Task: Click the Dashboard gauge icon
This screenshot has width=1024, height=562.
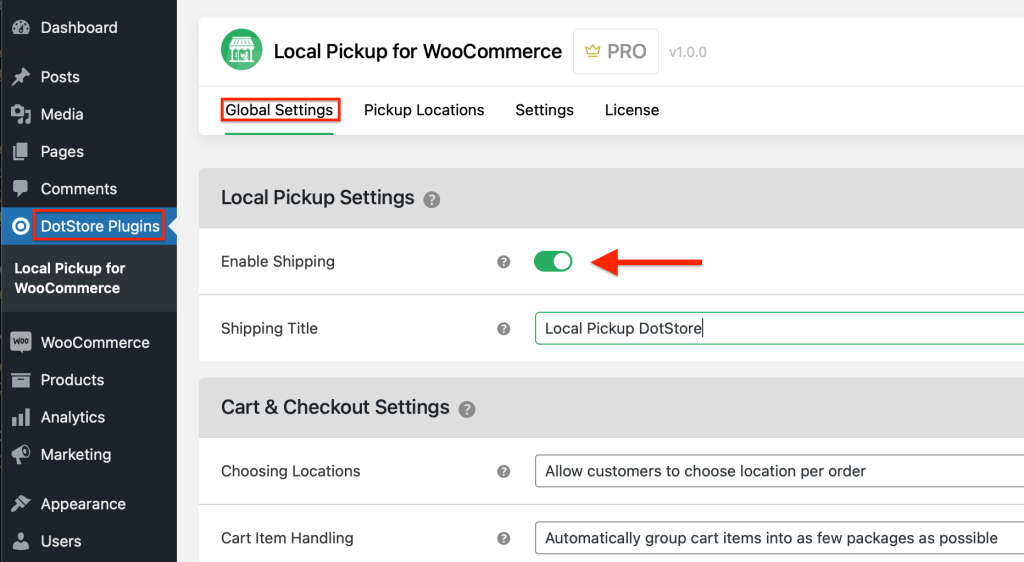Action: 21,27
